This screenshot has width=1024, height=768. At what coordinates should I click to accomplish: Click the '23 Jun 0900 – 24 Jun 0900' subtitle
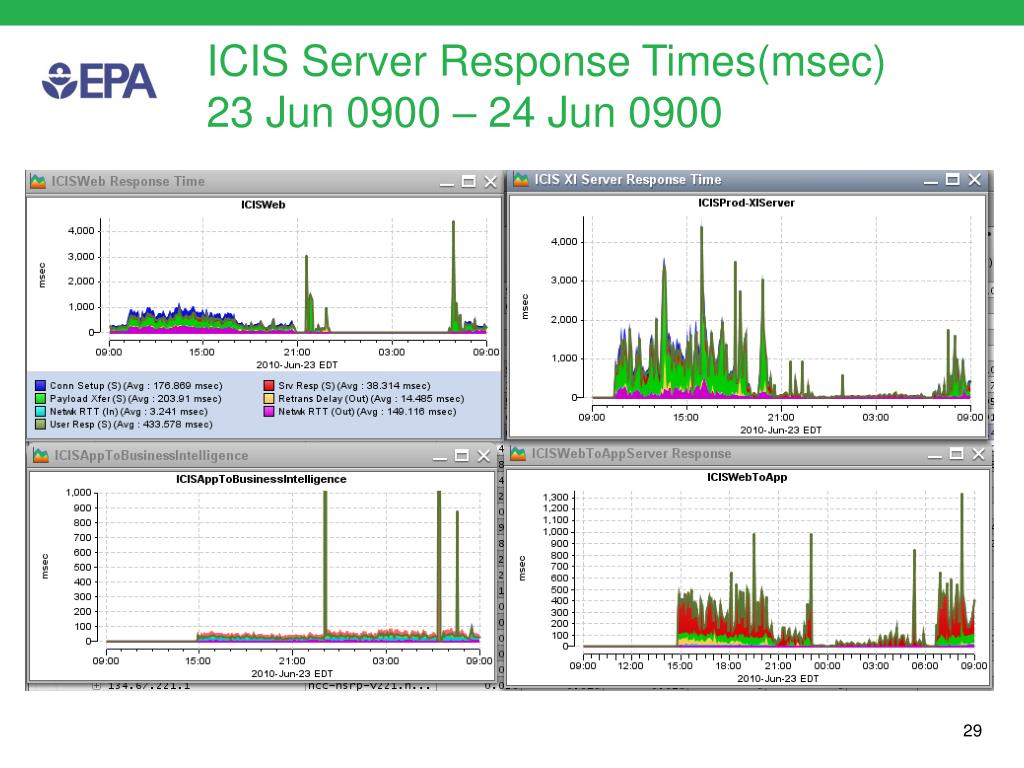coord(464,112)
